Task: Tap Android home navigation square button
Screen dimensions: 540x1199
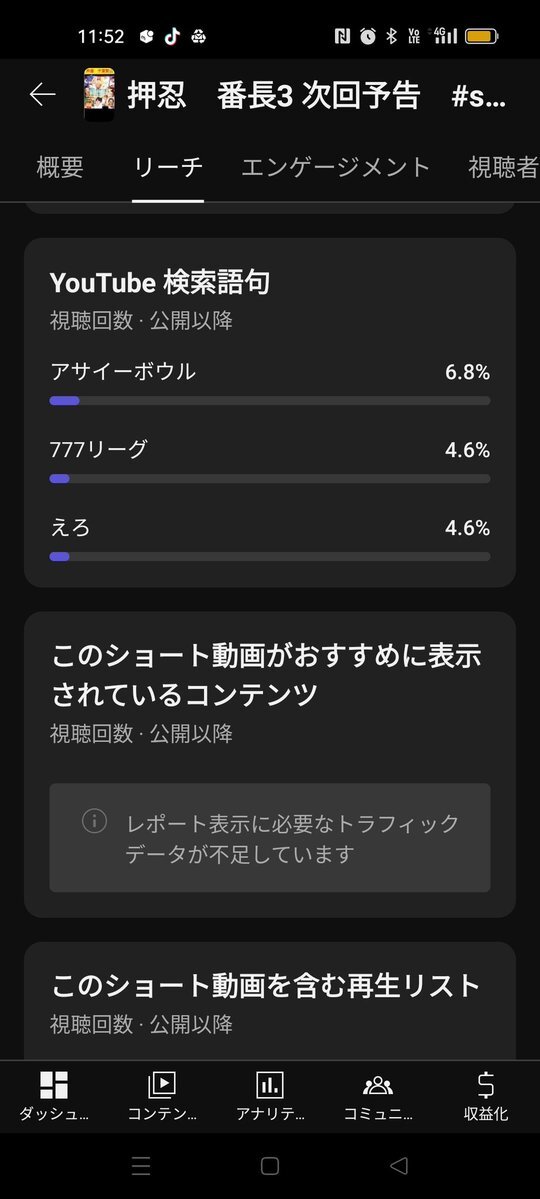Action: pyautogui.click(x=270, y=1165)
